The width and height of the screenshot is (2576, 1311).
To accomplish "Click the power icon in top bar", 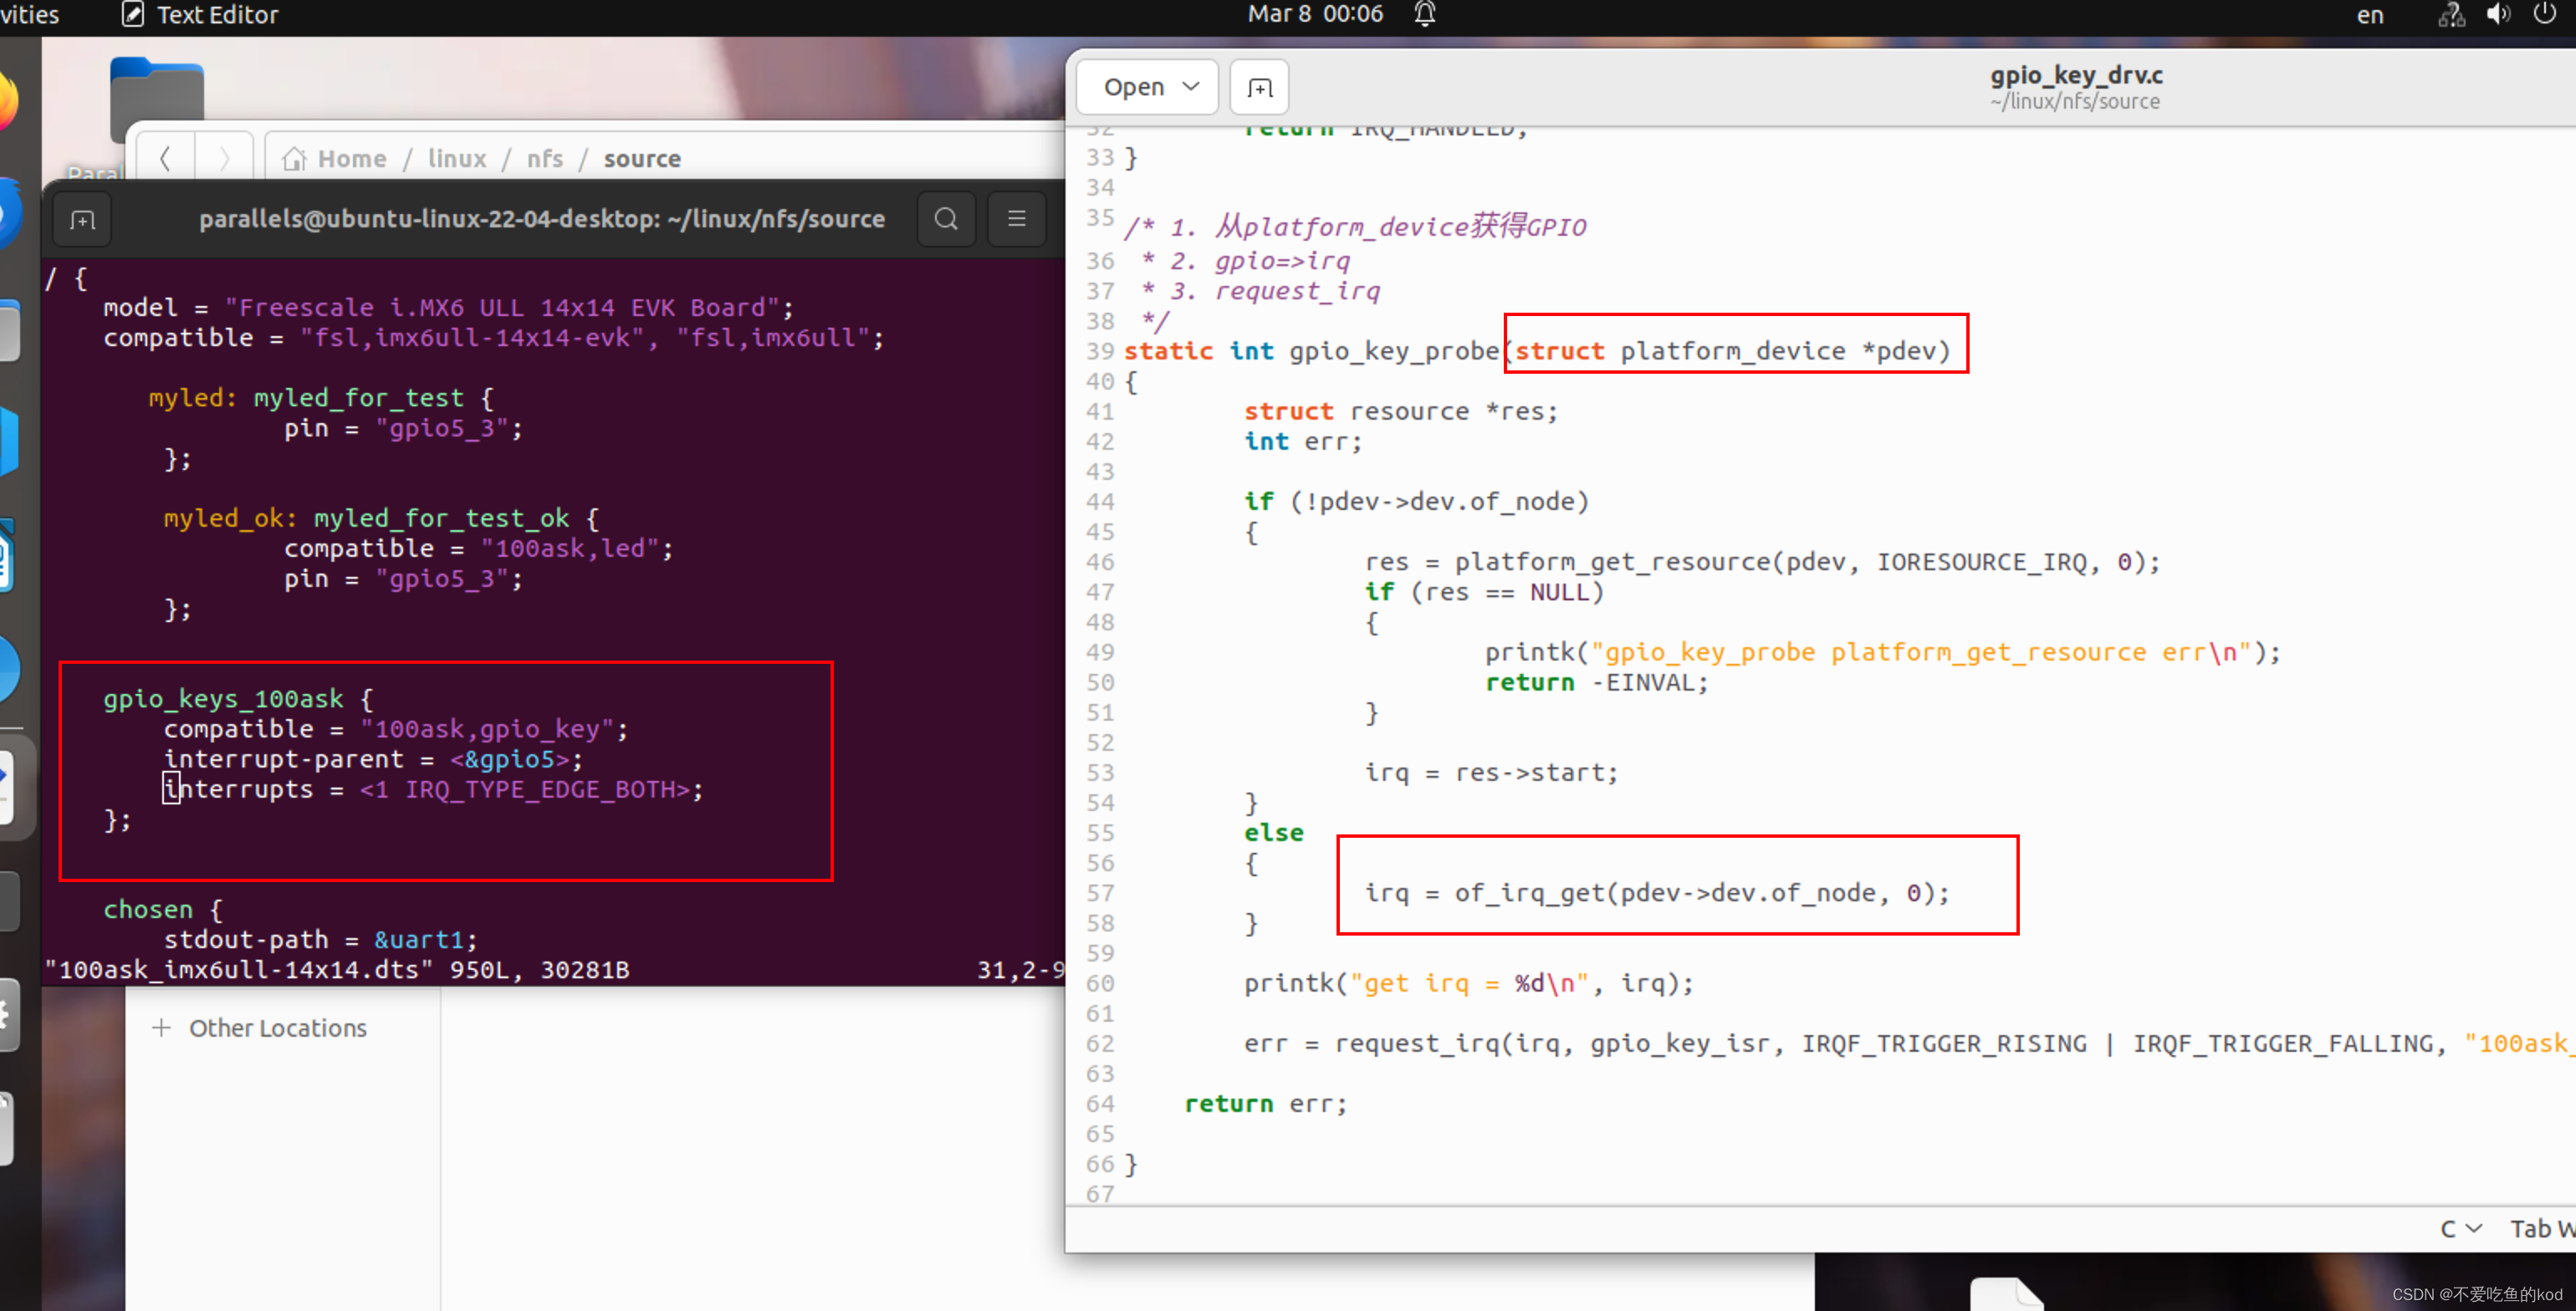I will point(2544,14).
